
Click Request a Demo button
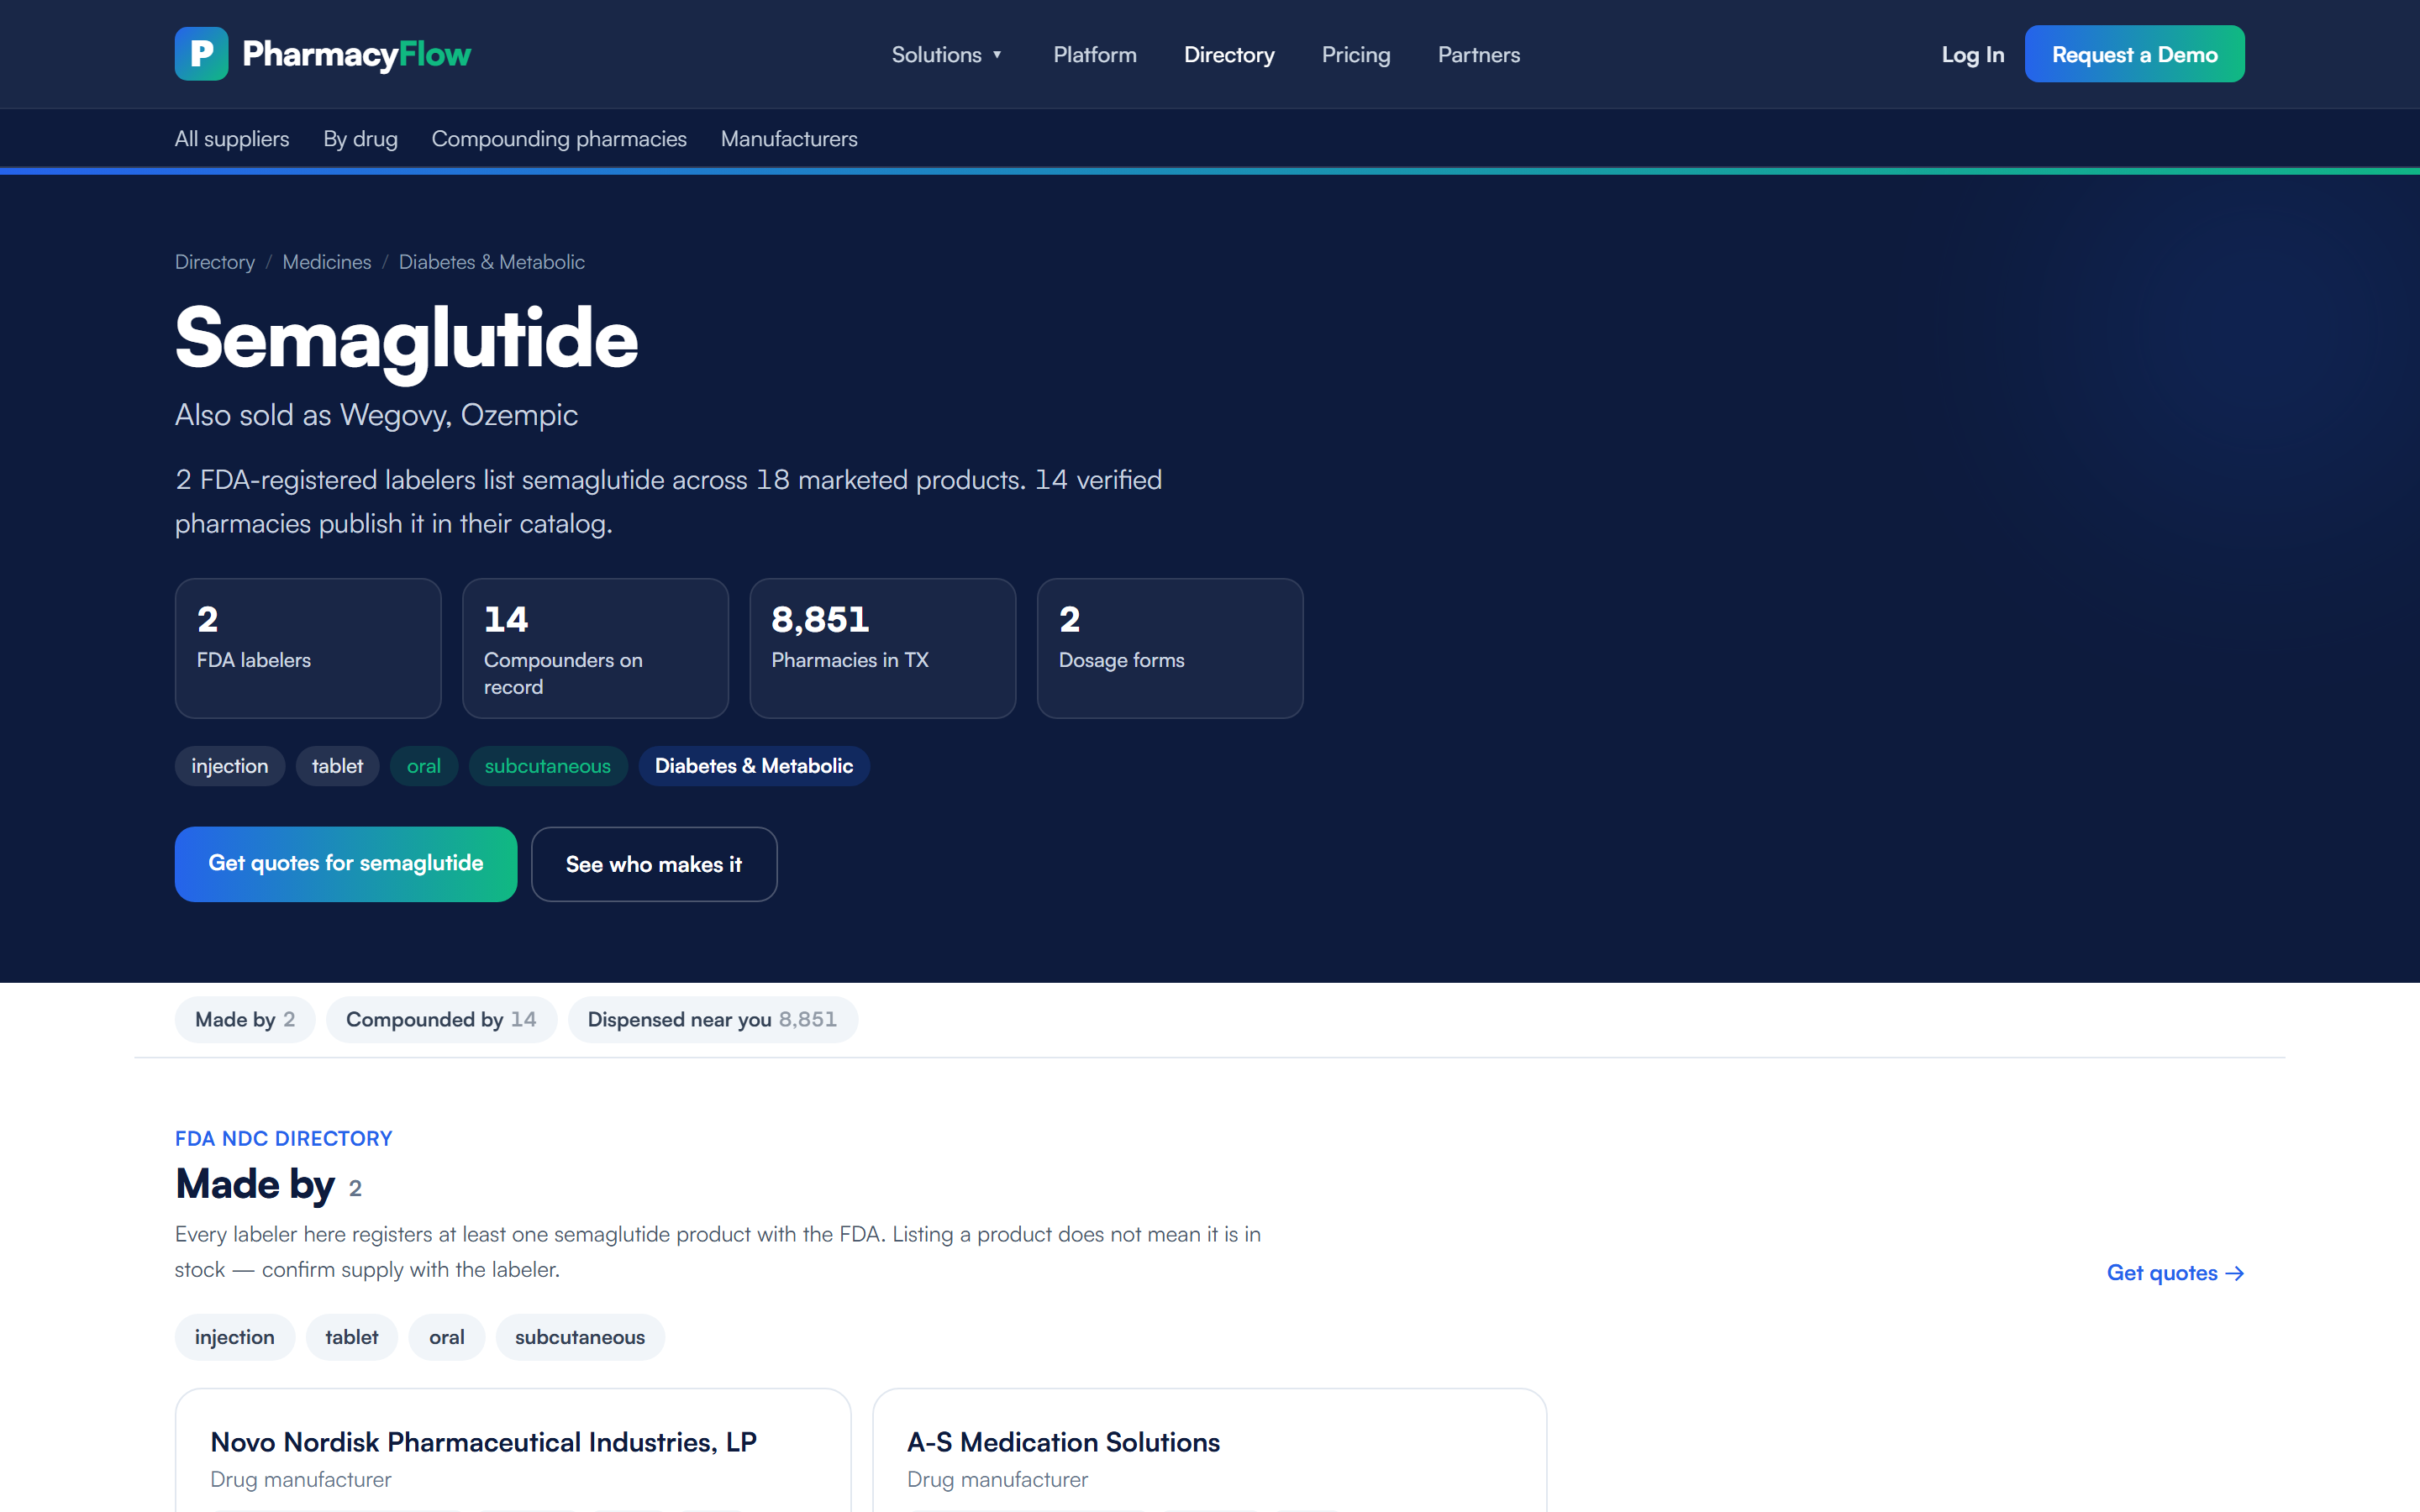(x=2134, y=54)
